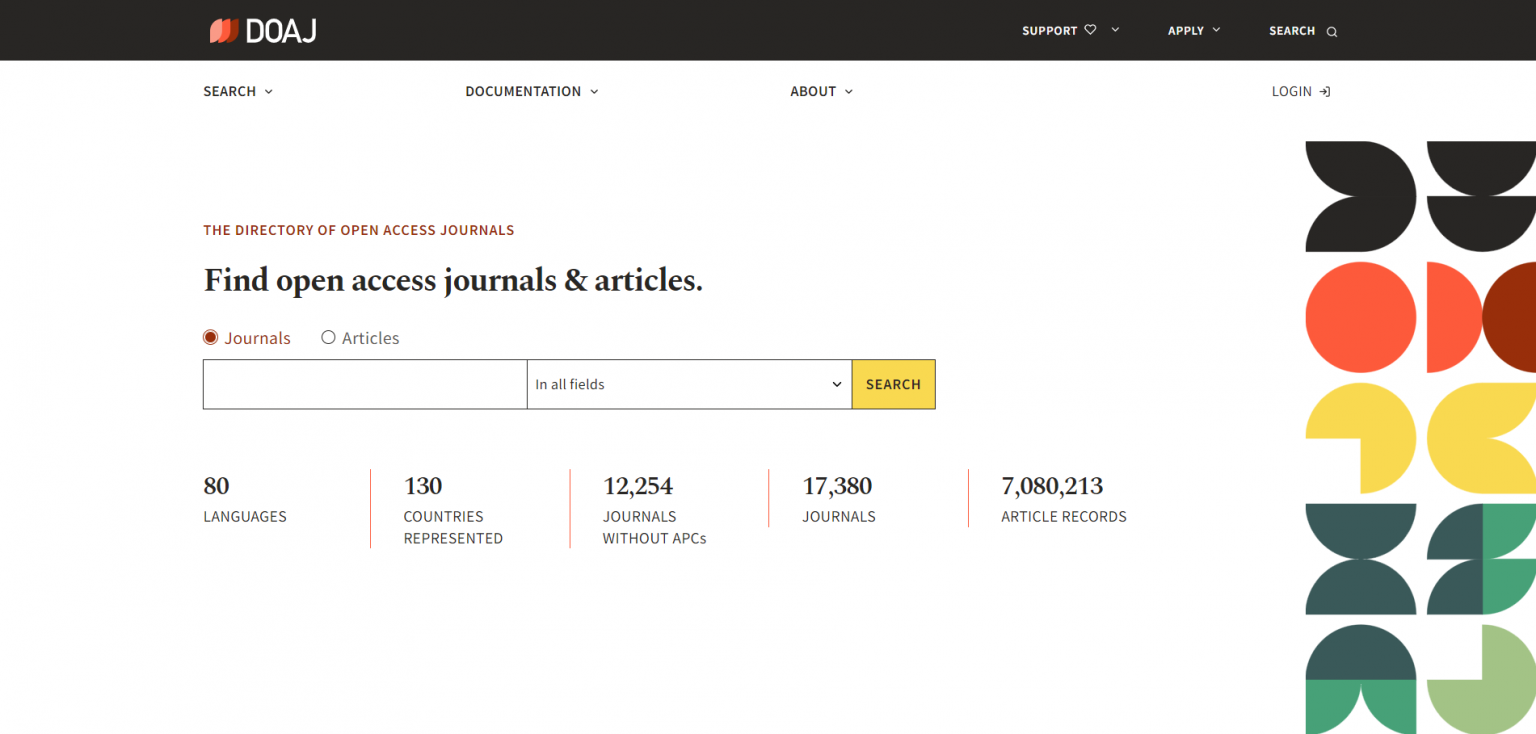The height and width of the screenshot is (734, 1536).
Task: Click the LOGIN link
Action: click(x=1292, y=91)
